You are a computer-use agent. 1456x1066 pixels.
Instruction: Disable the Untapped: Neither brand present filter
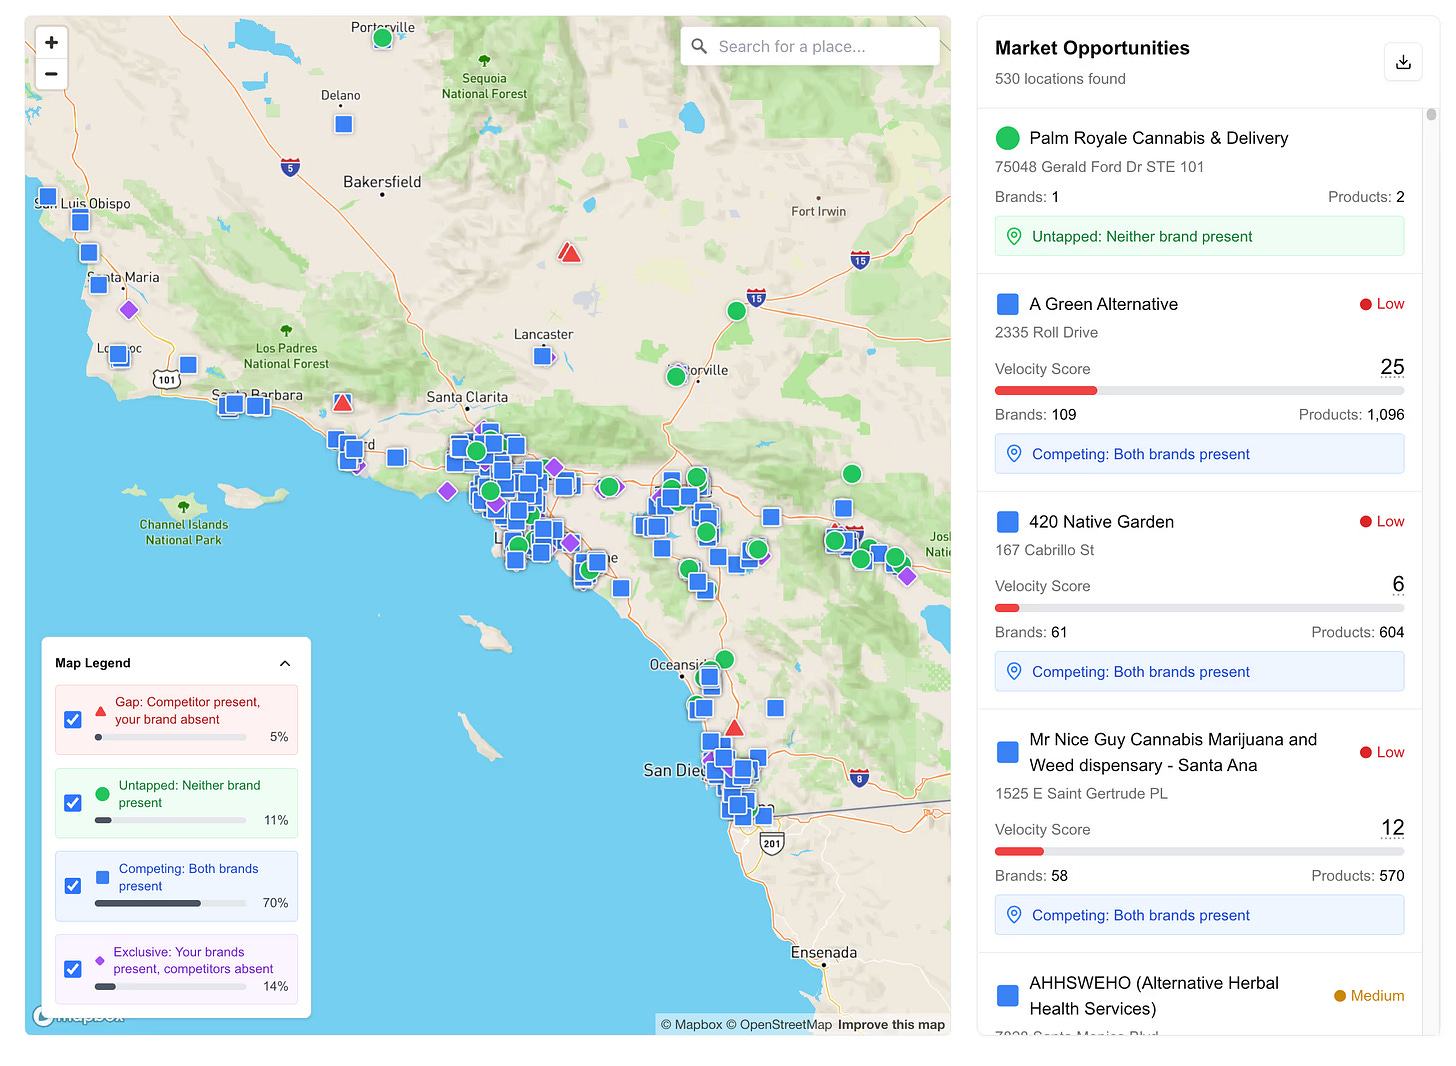tap(72, 802)
